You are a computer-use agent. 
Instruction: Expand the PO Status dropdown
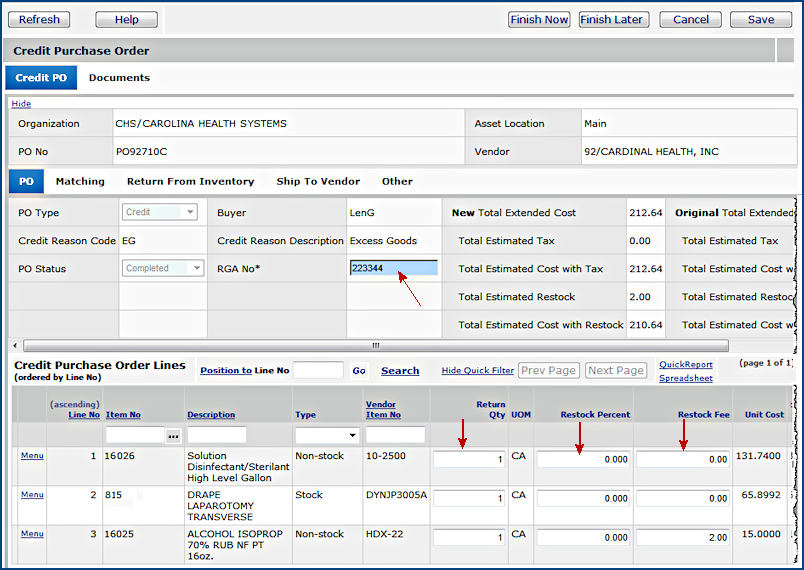pyautogui.click(x=162, y=268)
